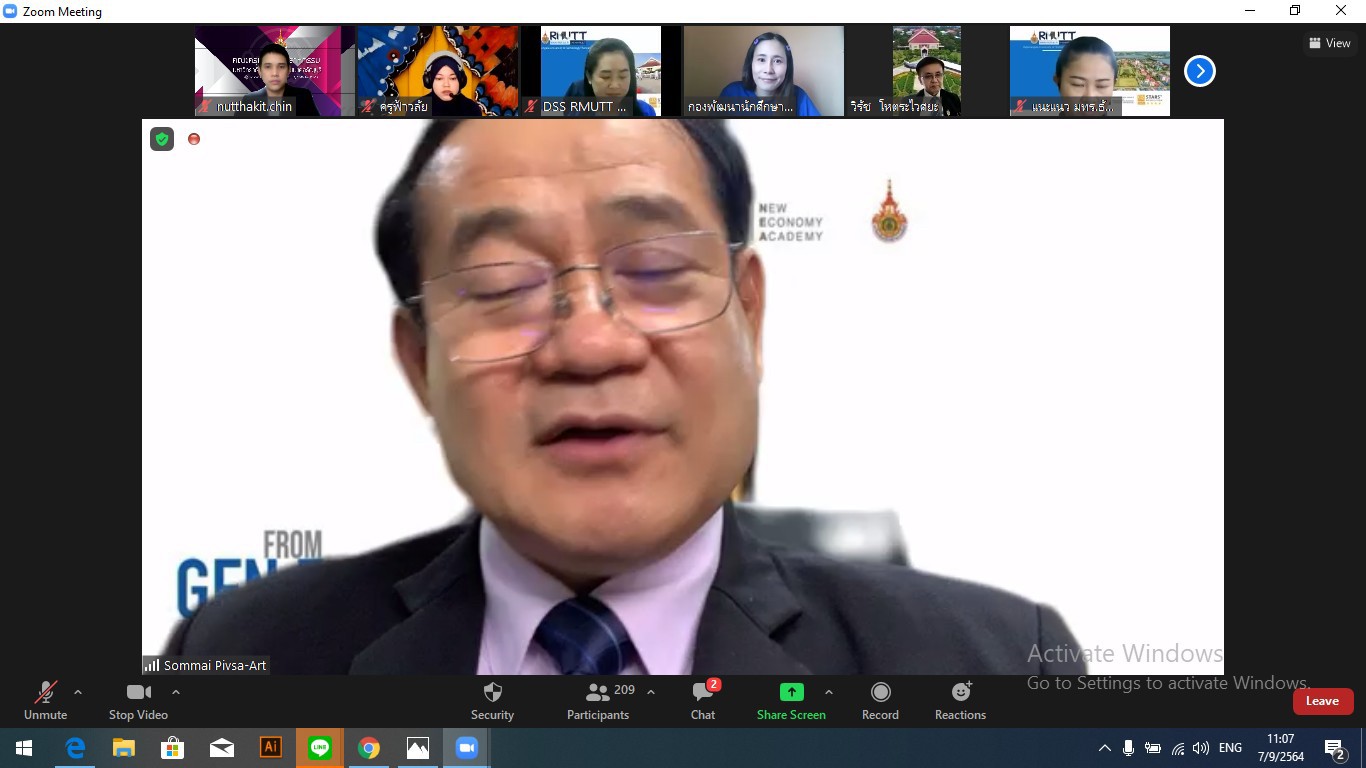Expand the Participants options arrow

(651, 692)
